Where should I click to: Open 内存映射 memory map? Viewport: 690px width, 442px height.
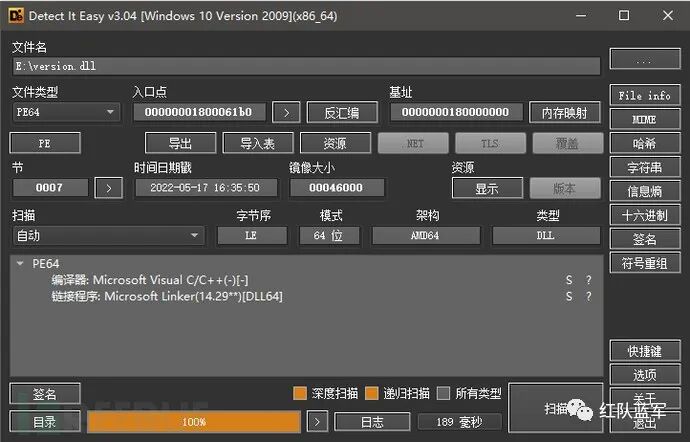pyautogui.click(x=565, y=113)
